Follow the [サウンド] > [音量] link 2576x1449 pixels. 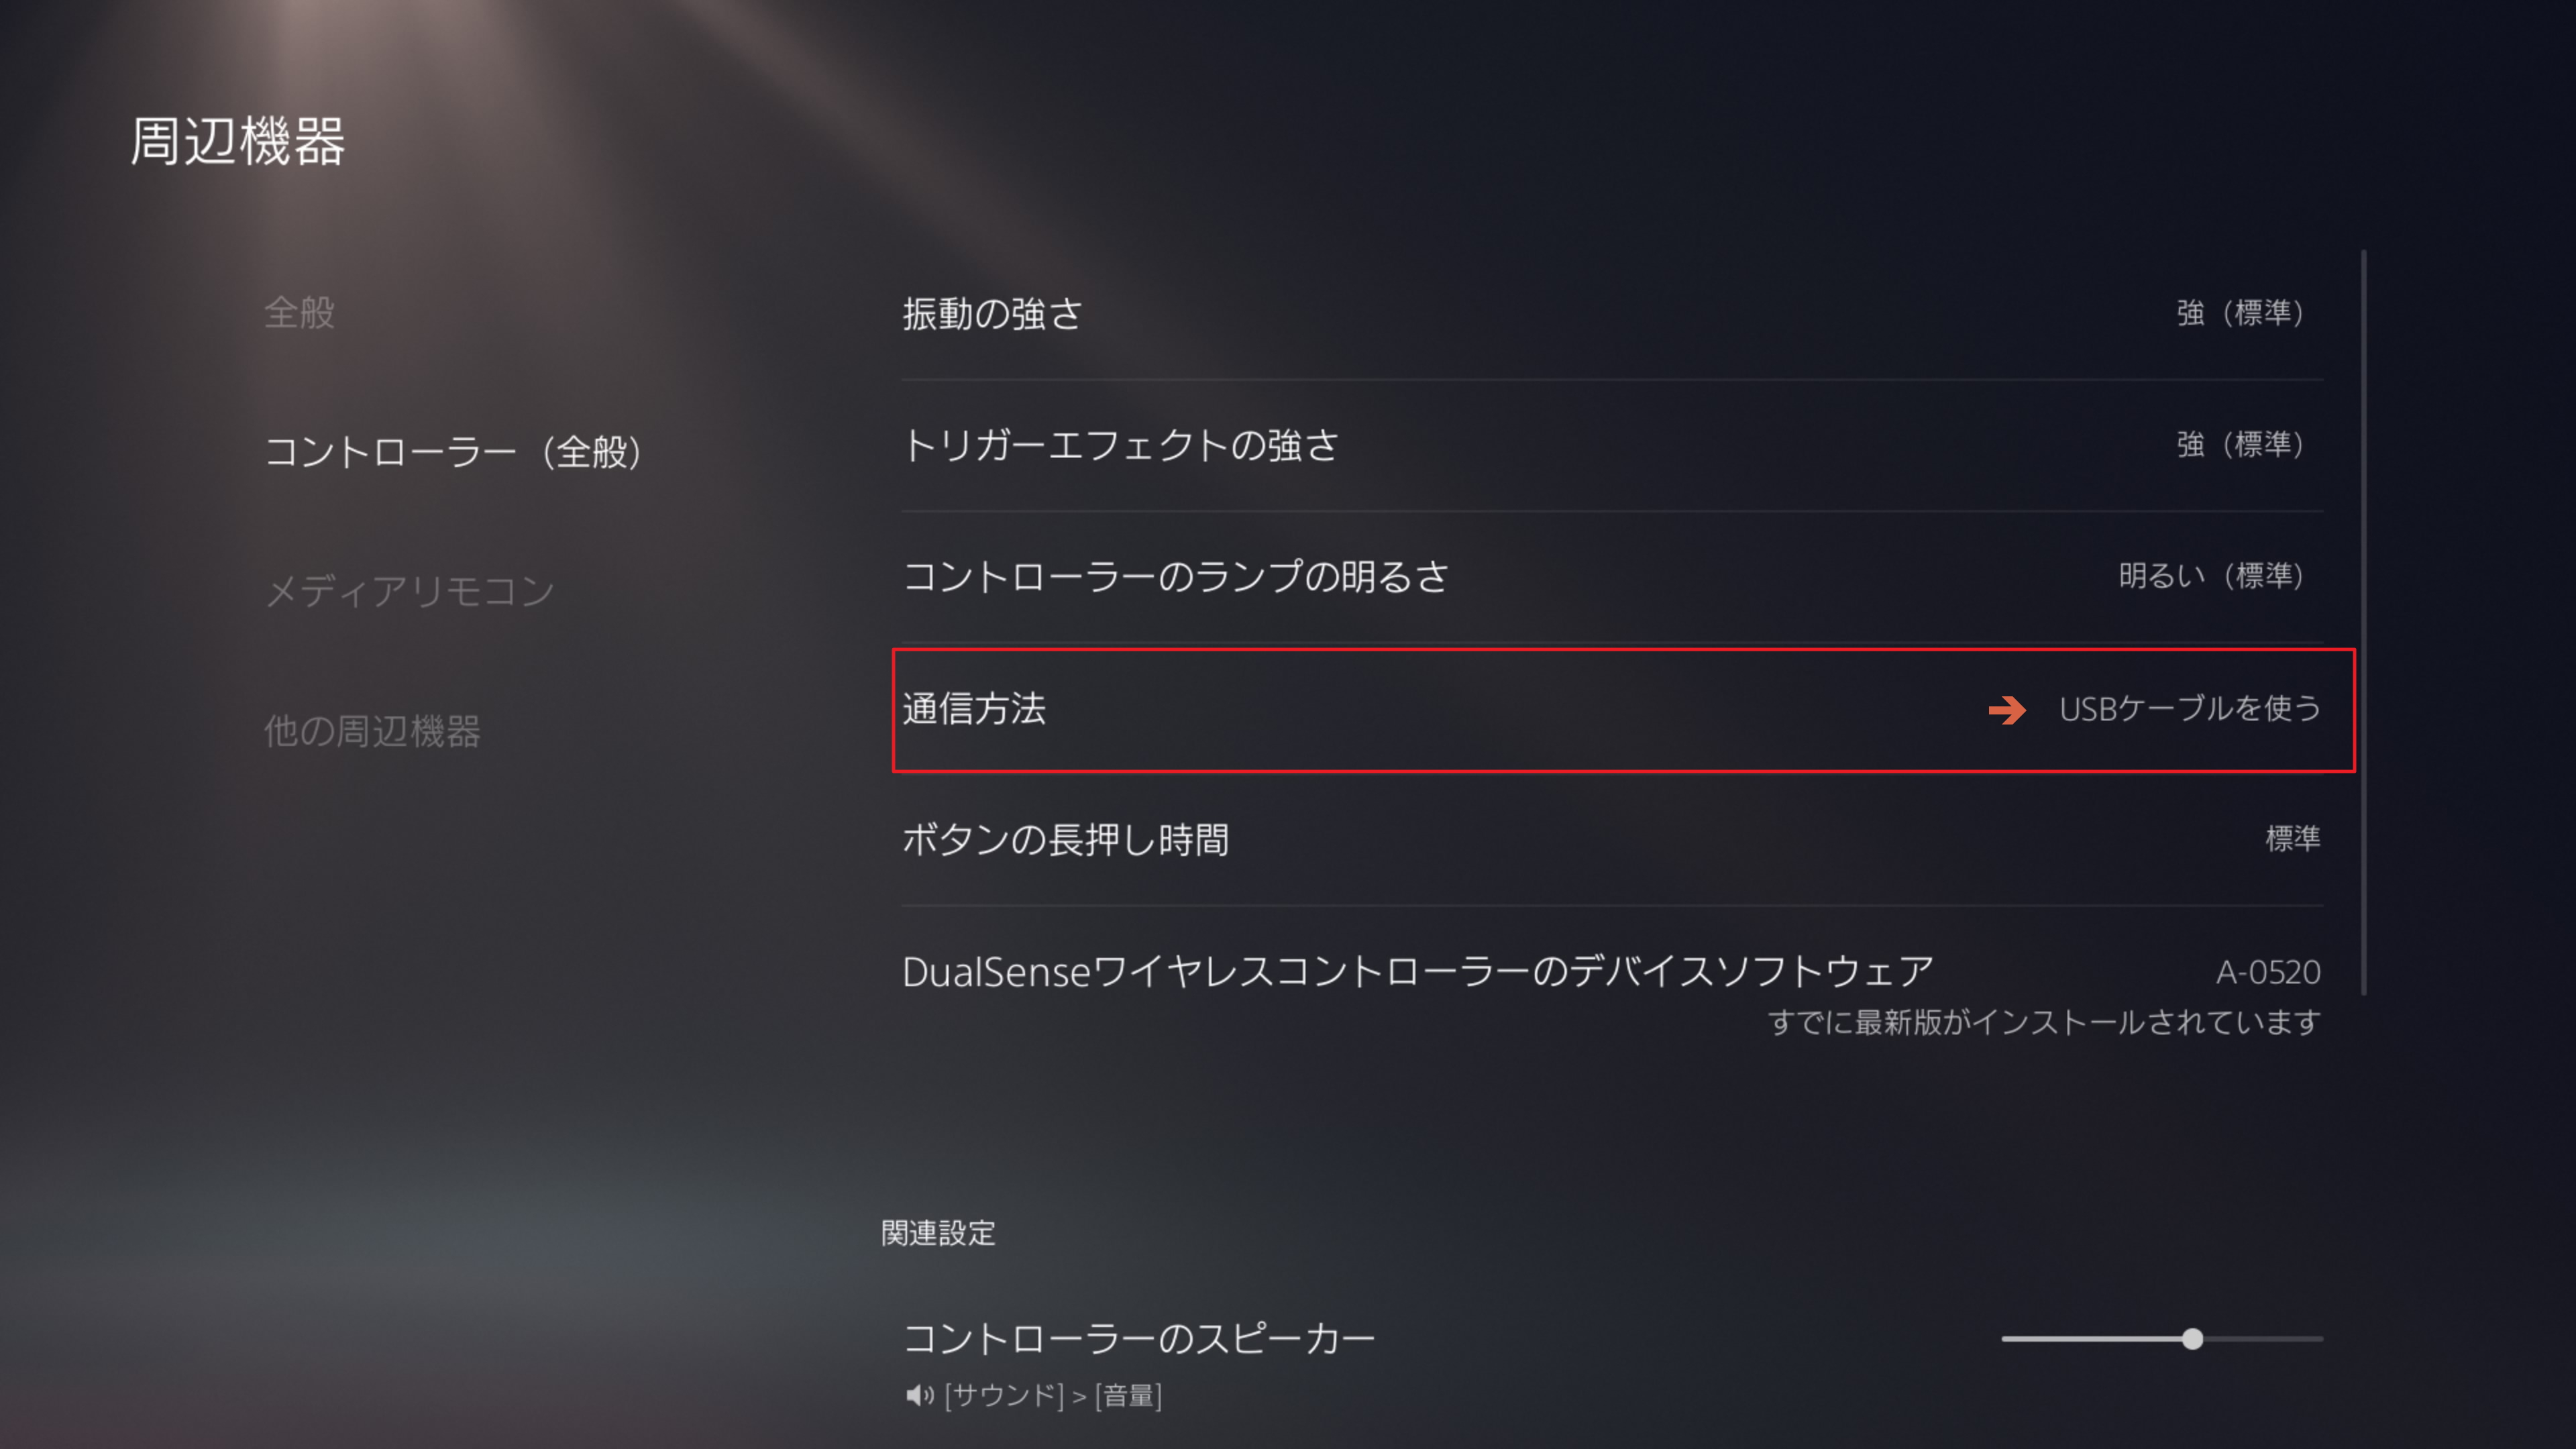1053,1395
